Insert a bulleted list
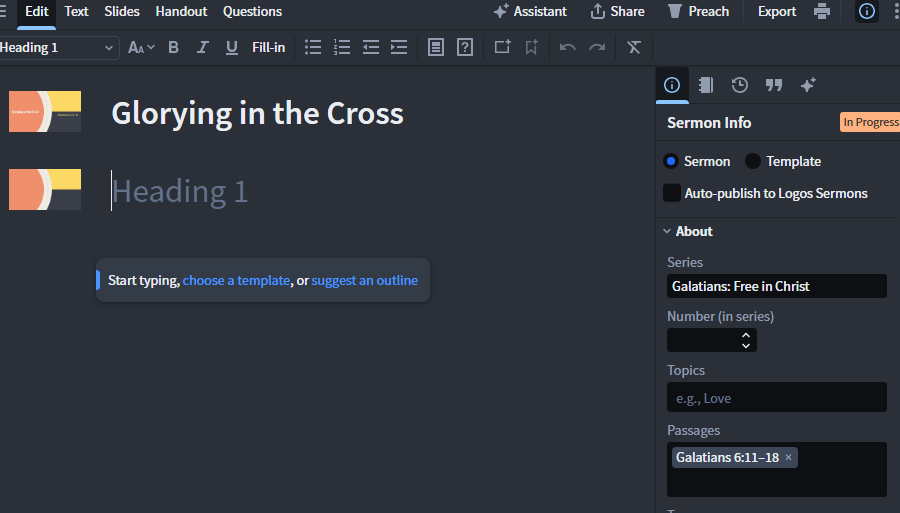 pos(313,48)
